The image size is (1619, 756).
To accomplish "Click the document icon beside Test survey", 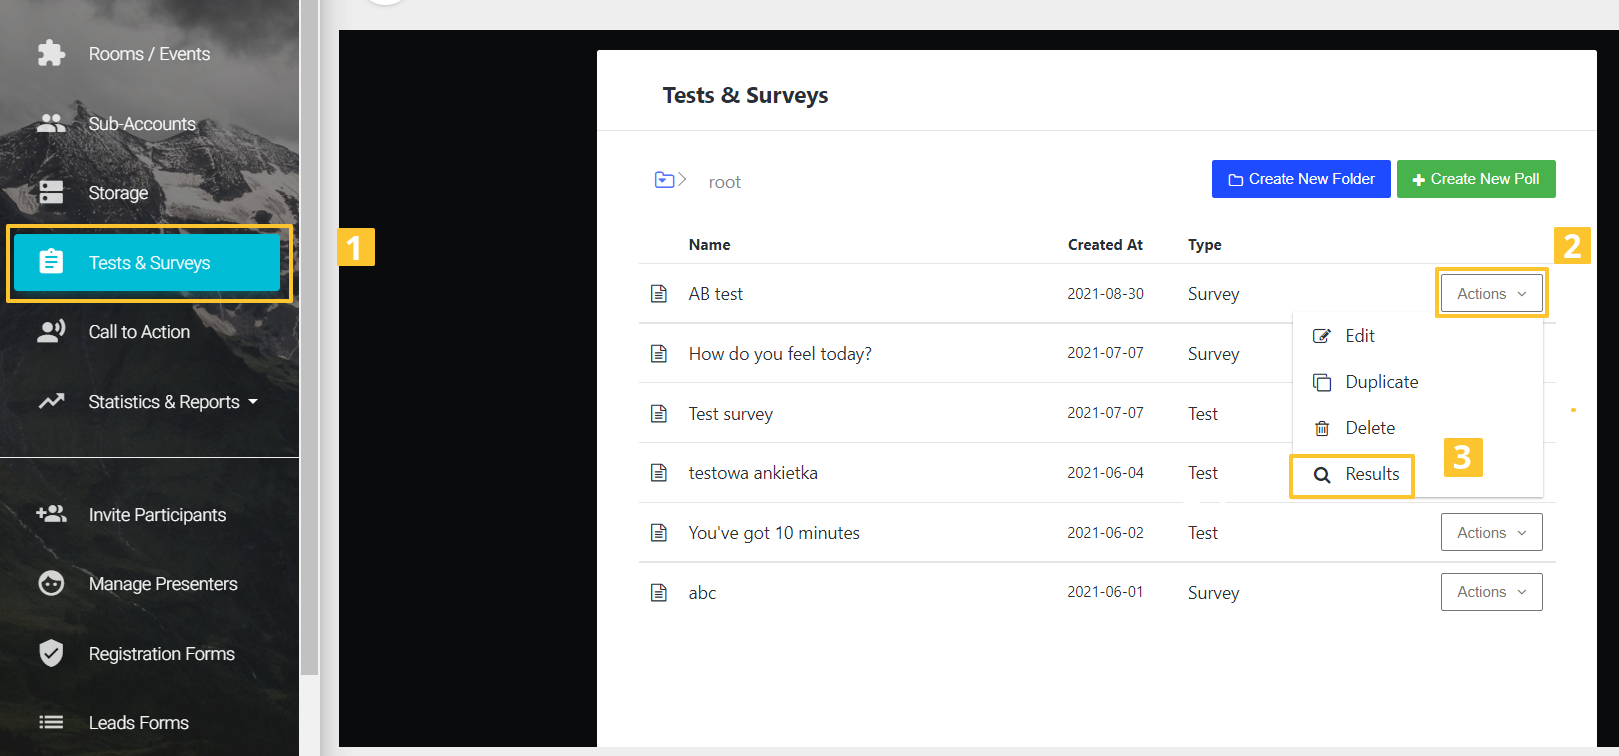I will point(659,413).
